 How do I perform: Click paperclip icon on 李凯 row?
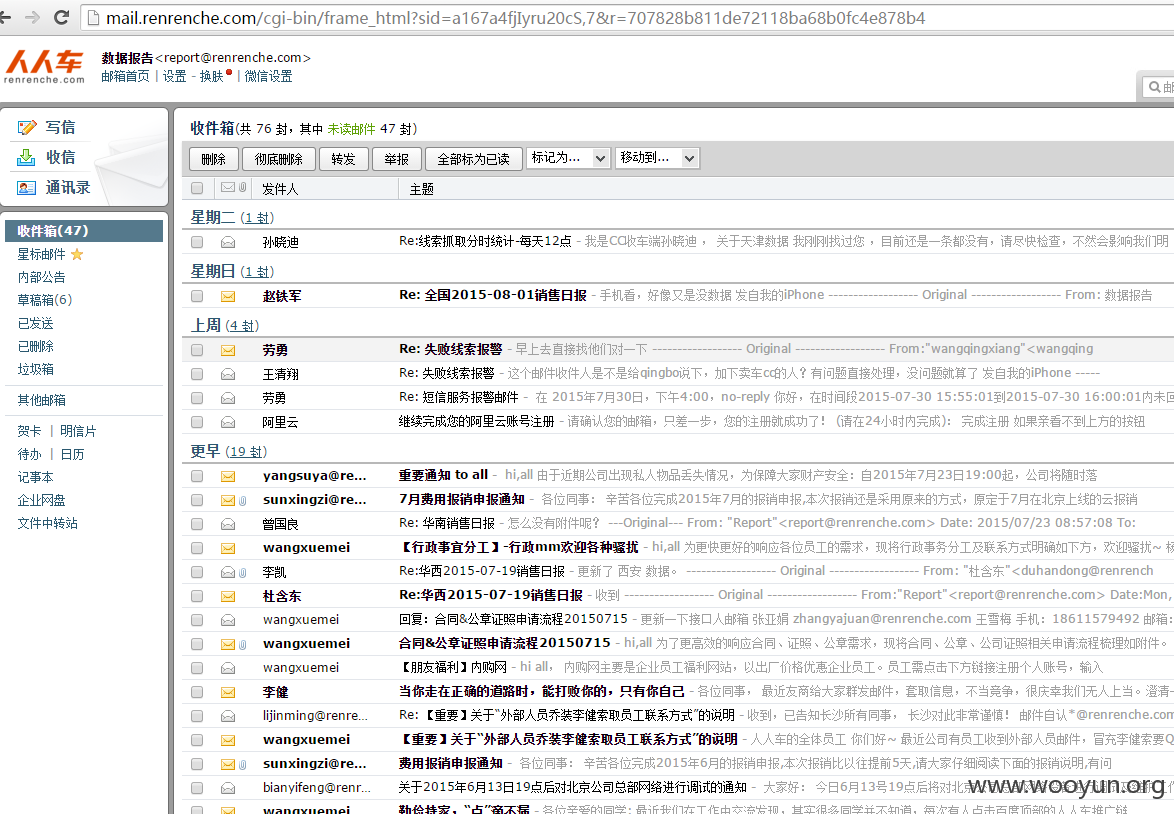coord(243,572)
